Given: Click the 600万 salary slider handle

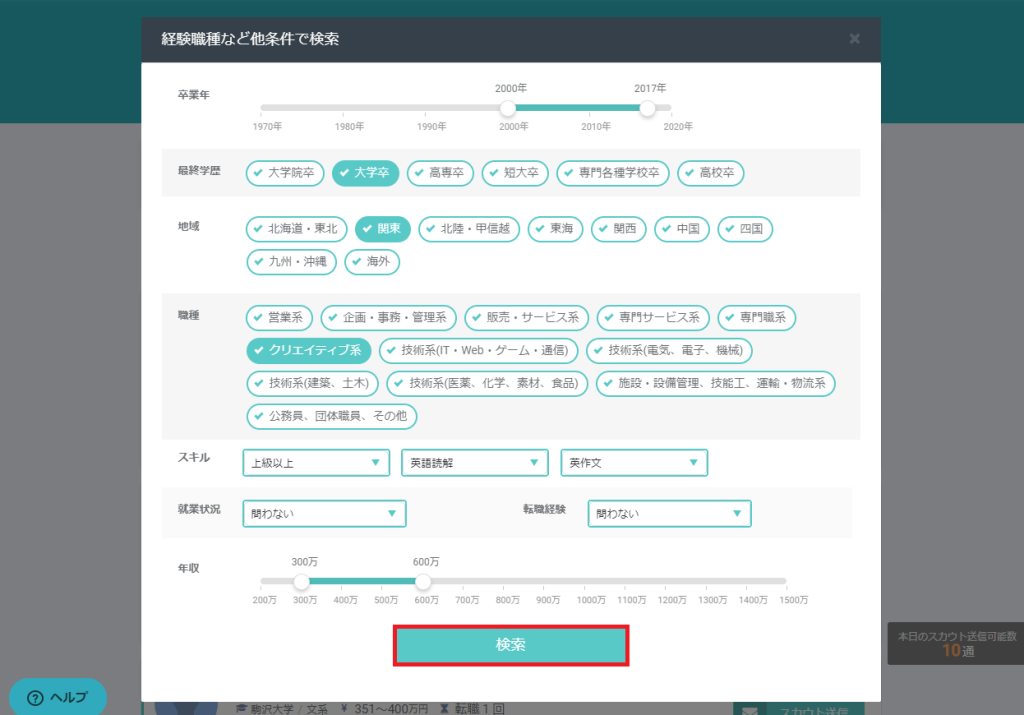Looking at the screenshot, I should [423, 581].
